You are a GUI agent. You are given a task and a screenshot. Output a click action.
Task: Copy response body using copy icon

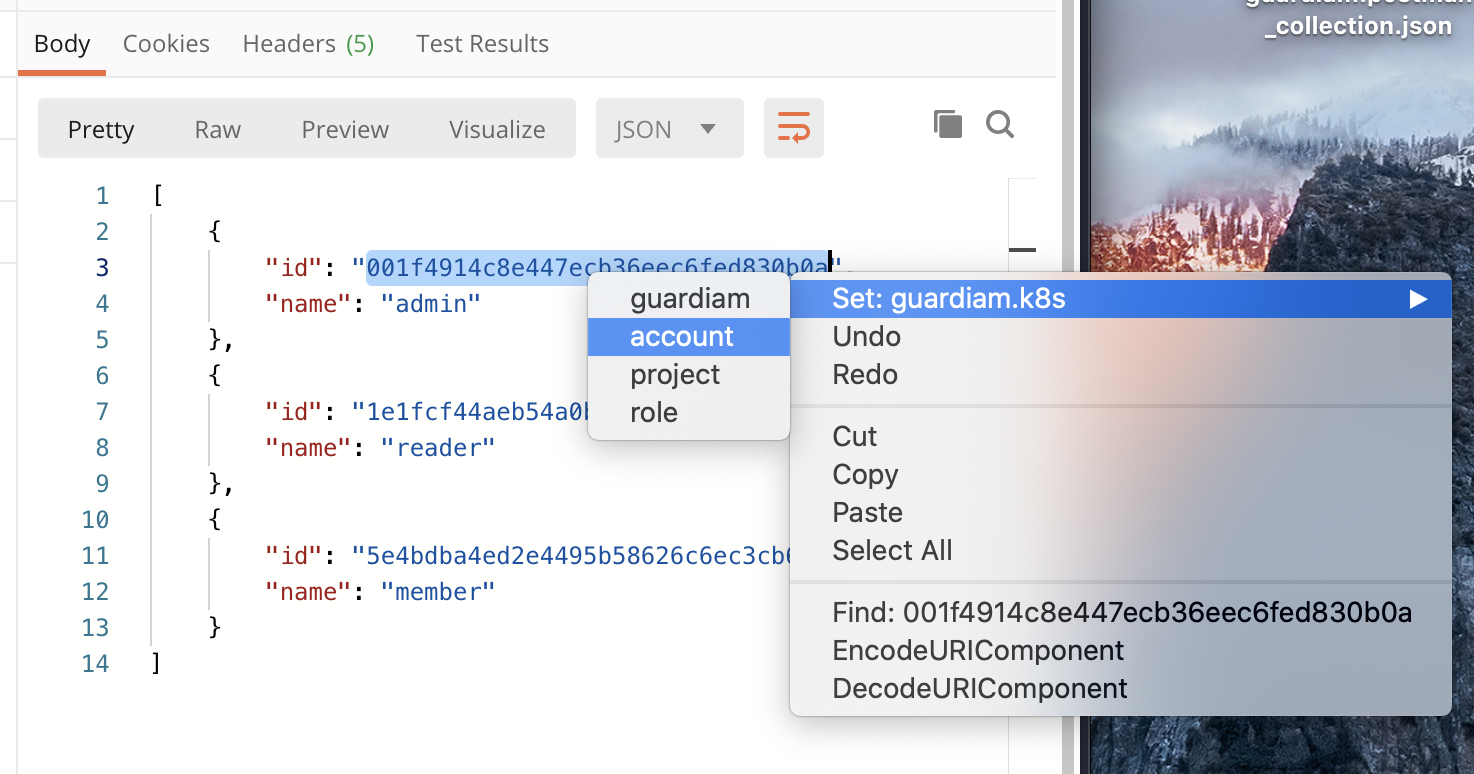point(947,124)
